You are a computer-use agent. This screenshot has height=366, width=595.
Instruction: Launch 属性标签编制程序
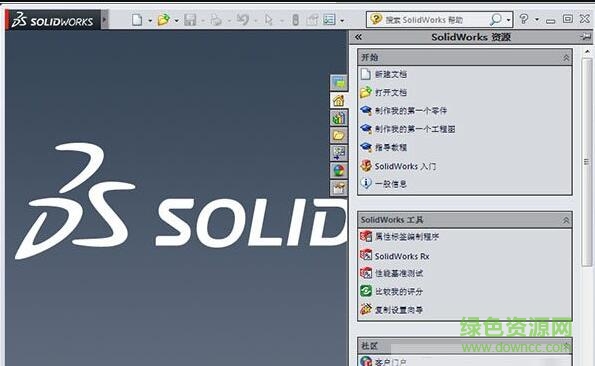(407, 237)
